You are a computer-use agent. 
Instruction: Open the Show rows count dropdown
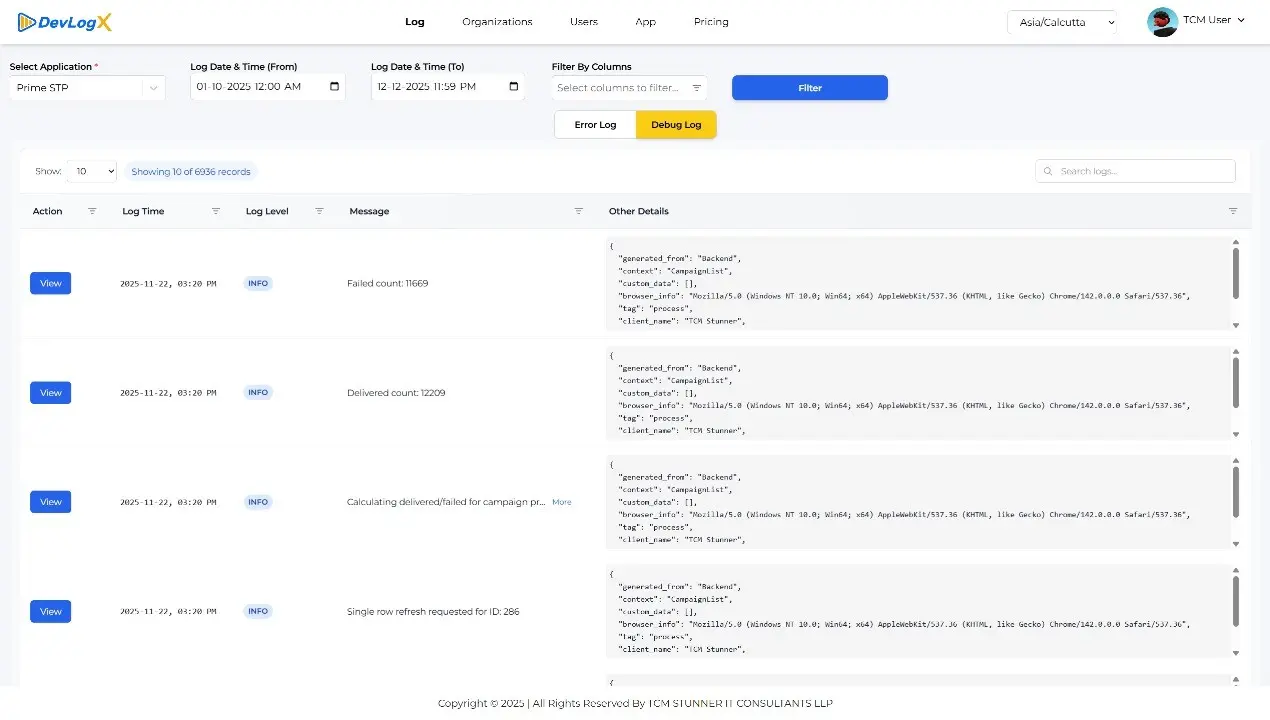pyautogui.click(x=92, y=172)
